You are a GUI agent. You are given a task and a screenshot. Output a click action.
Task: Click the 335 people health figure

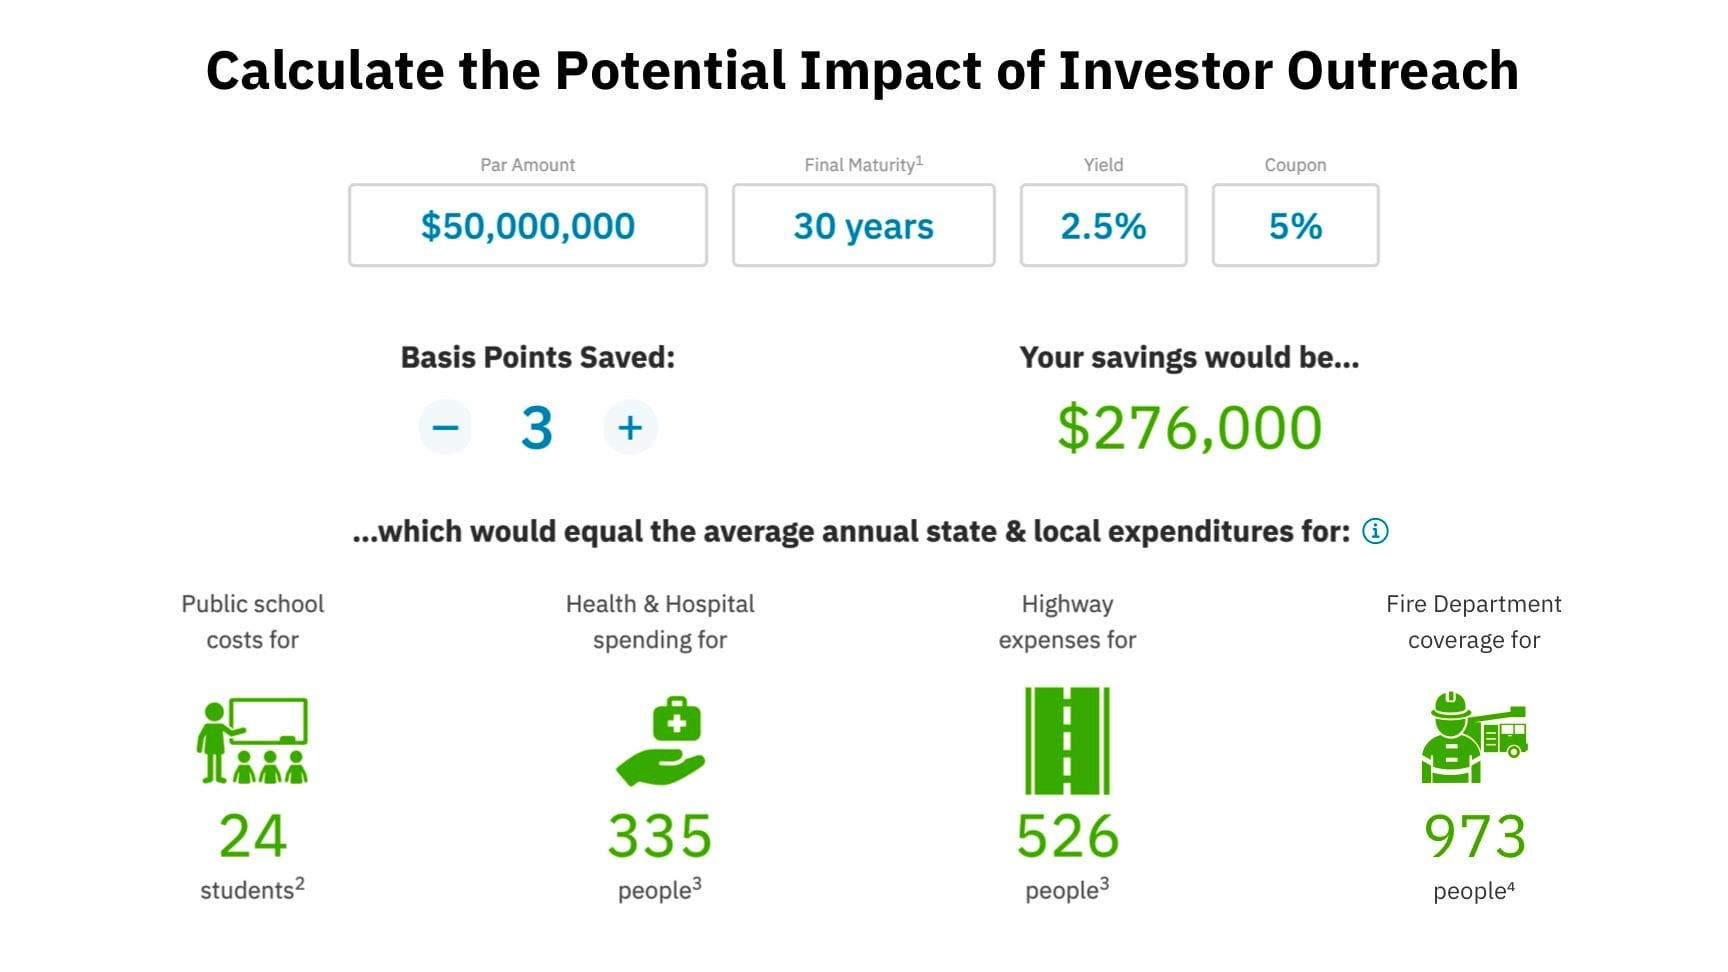click(x=660, y=836)
